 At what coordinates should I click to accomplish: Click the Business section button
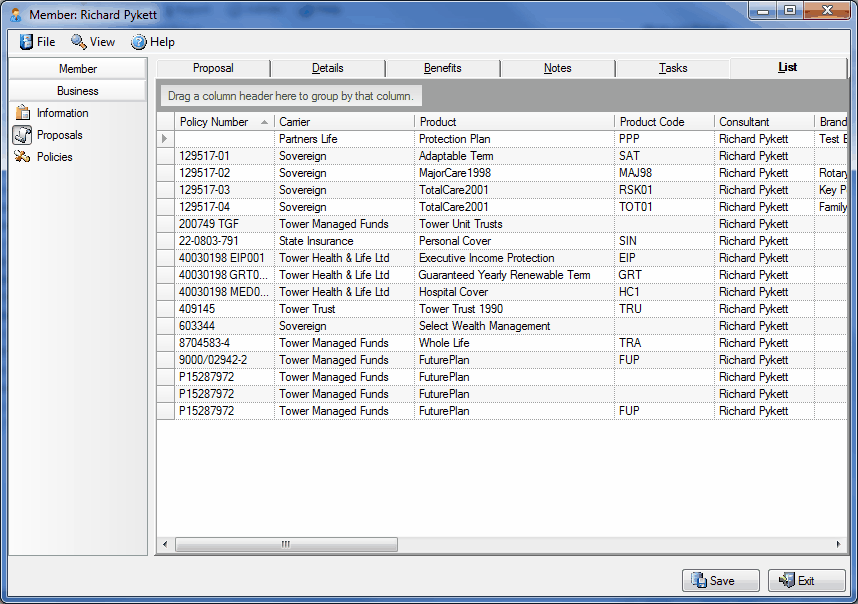click(x=78, y=91)
